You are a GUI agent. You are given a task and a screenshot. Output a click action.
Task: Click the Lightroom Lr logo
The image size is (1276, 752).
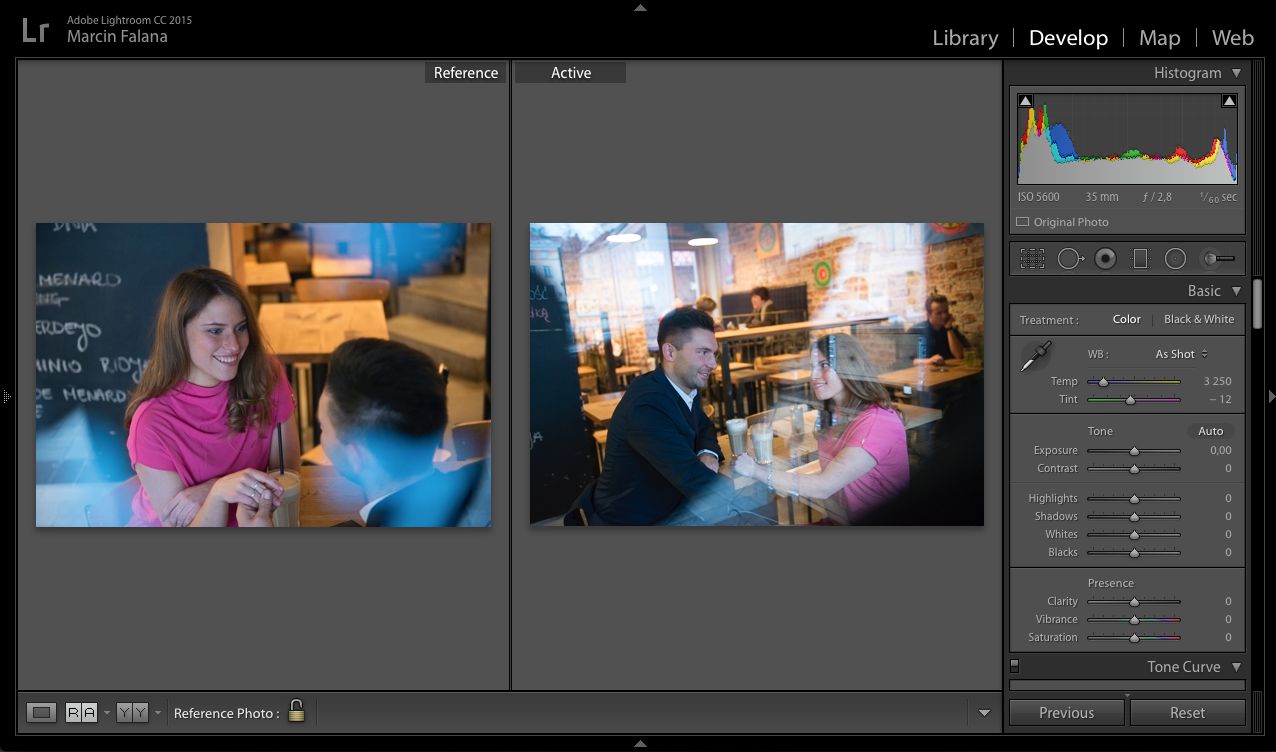35,29
